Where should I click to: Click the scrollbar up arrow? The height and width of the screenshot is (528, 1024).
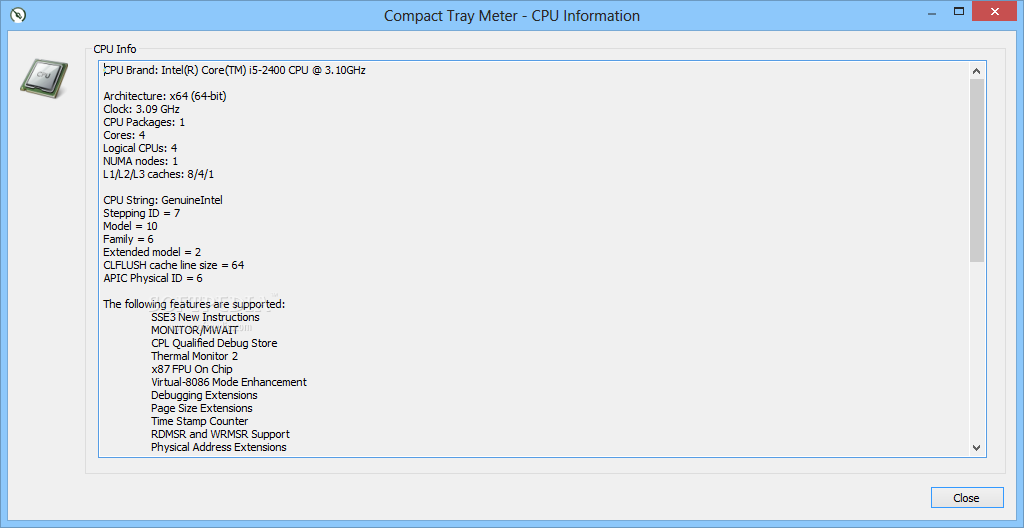976,71
